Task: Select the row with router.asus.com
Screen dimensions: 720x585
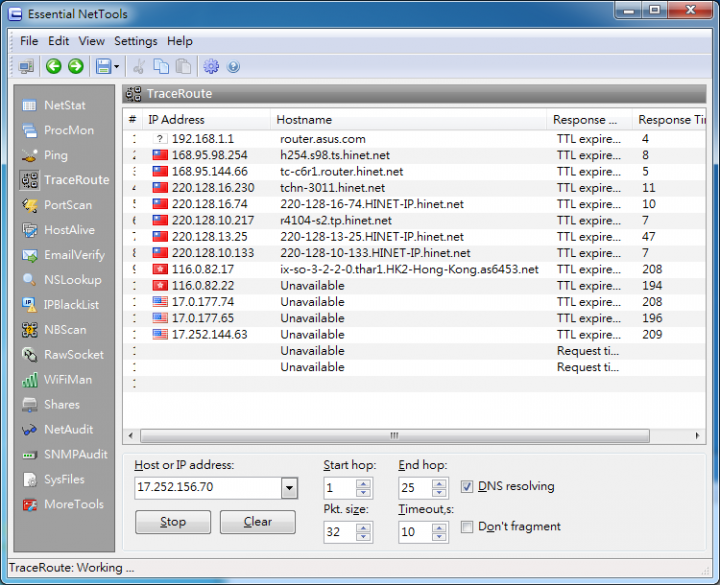Action: (414, 139)
